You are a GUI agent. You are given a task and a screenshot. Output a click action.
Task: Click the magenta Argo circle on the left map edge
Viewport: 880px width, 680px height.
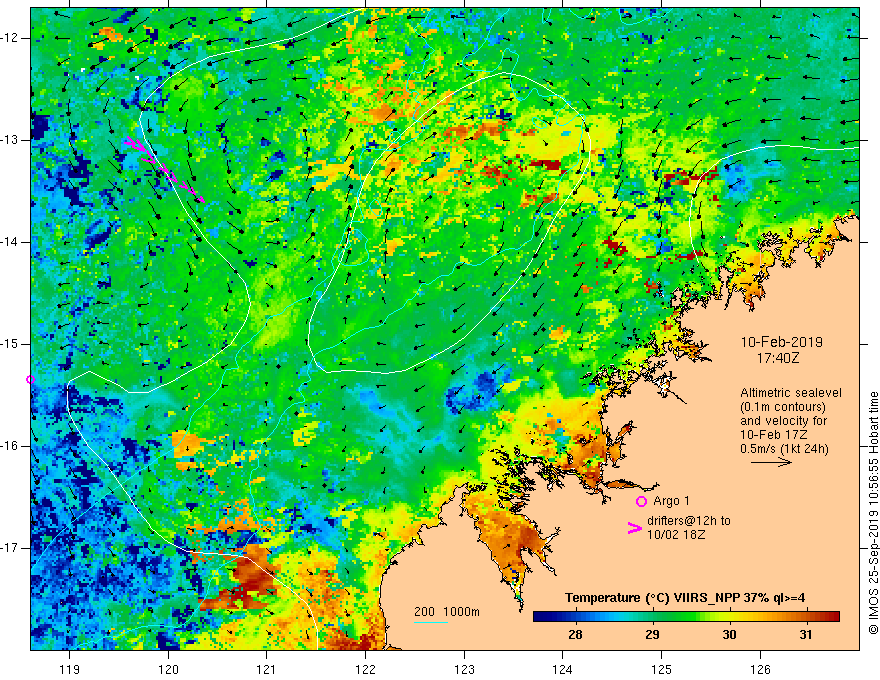(30, 380)
